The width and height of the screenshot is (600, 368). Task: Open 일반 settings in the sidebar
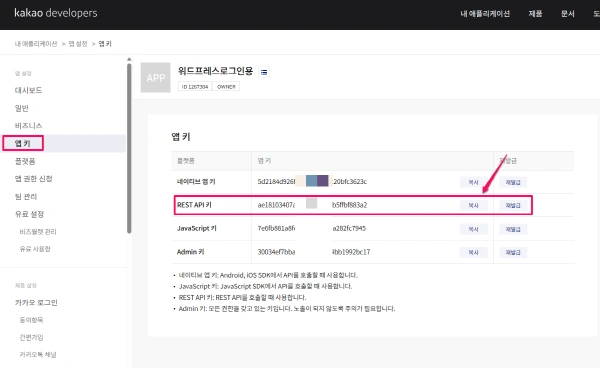click(21, 108)
